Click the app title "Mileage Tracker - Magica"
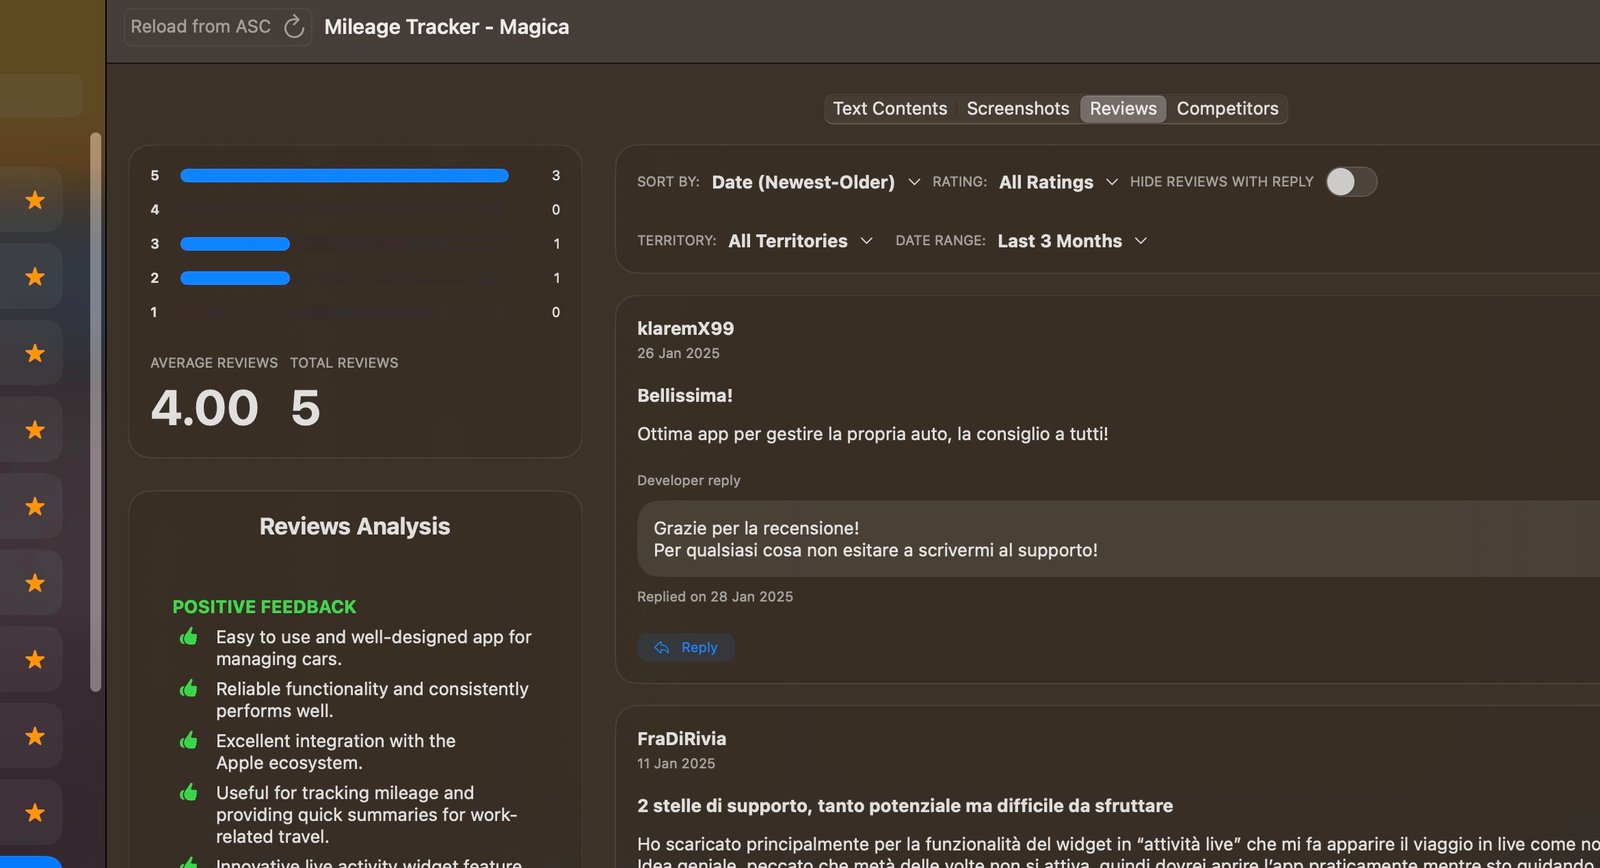 coord(446,27)
